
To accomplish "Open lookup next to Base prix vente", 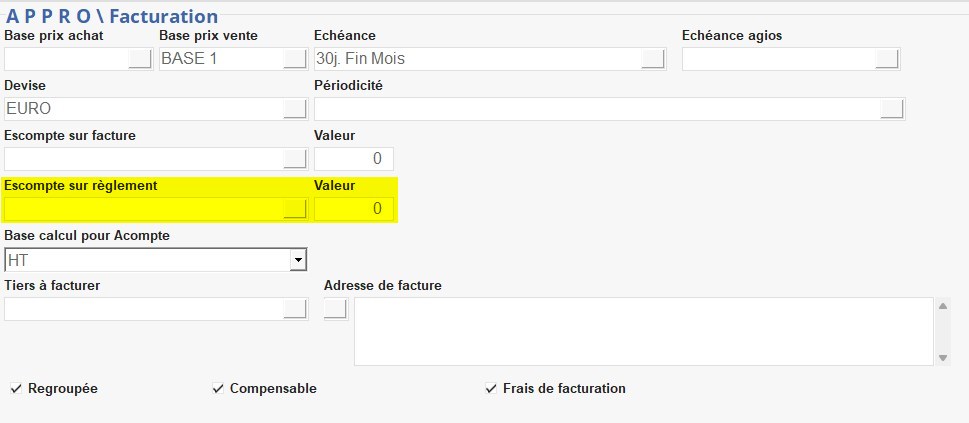I will pyautogui.click(x=294, y=59).
